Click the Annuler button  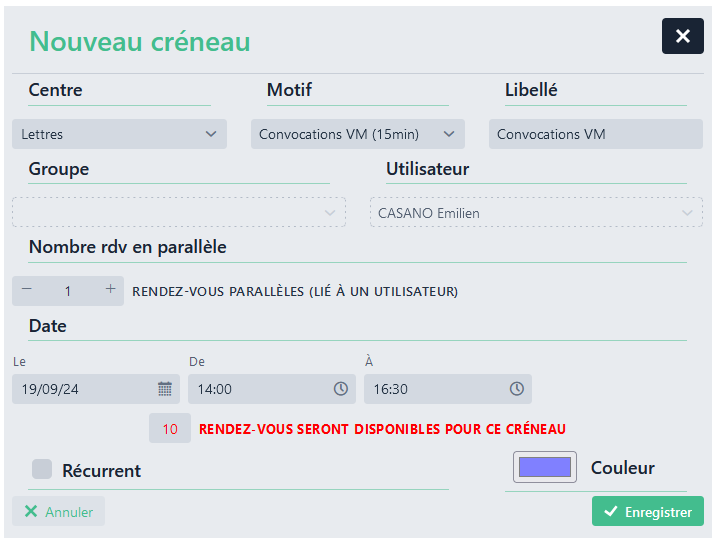[59, 512]
